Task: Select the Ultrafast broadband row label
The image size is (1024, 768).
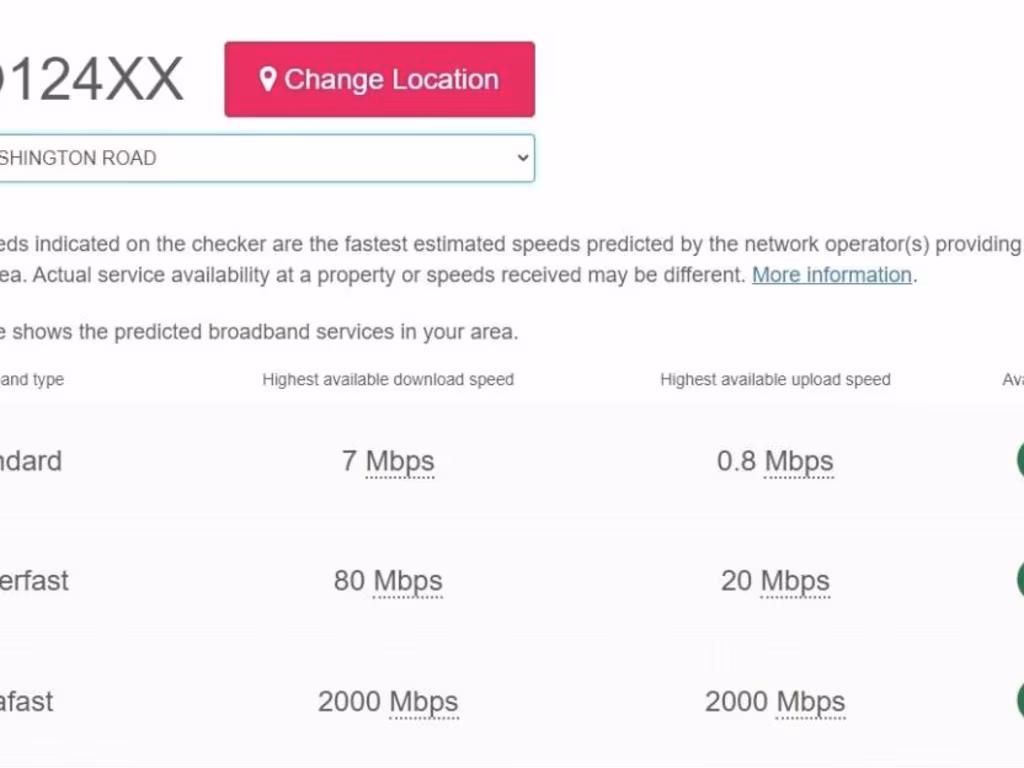Action: pyautogui.click(x=28, y=701)
